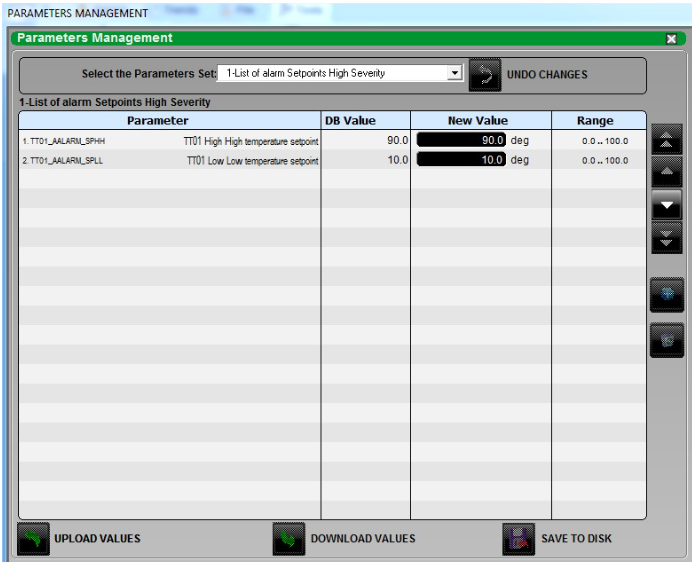Jump to last page with double-down arrow
Screen dimensions: 692x562
666,238
